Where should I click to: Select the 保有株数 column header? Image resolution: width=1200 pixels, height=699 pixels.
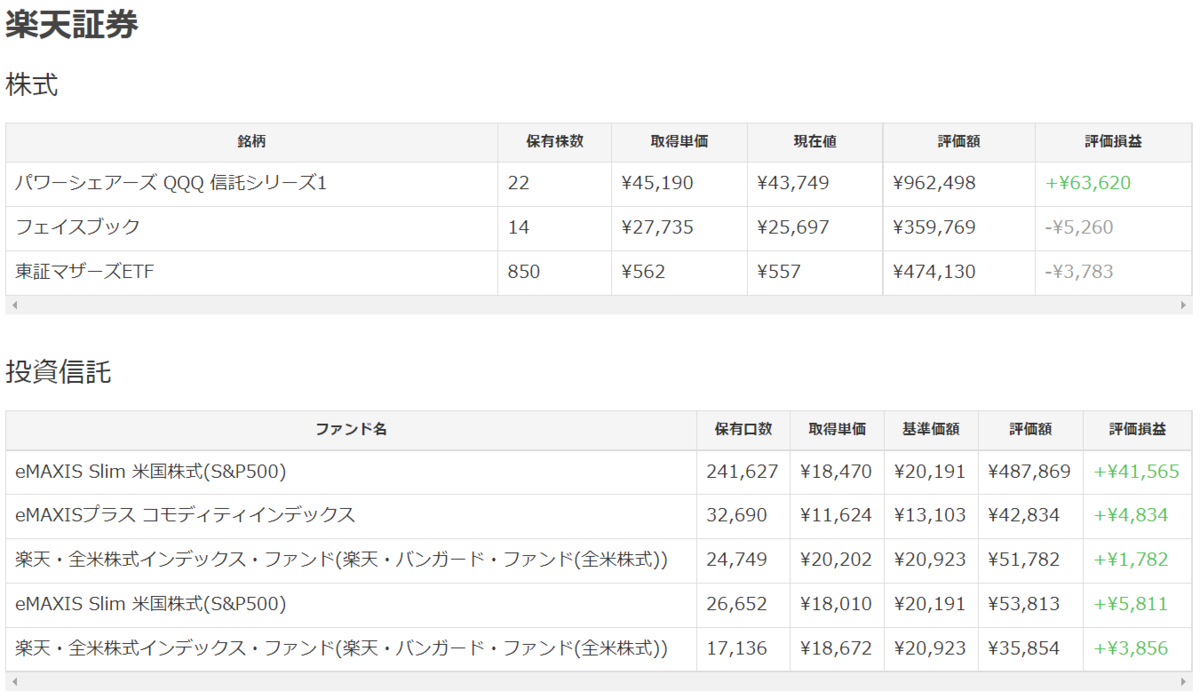(555, 143)
